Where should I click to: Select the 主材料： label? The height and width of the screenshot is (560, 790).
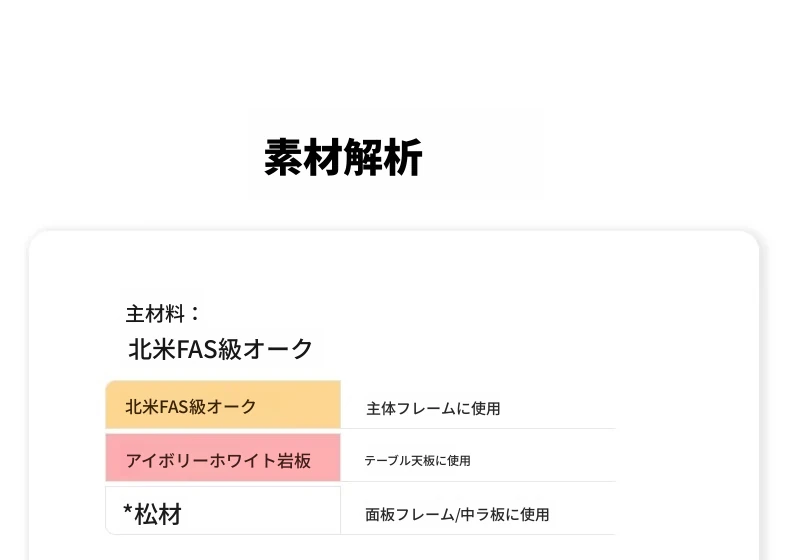point(163,314)
